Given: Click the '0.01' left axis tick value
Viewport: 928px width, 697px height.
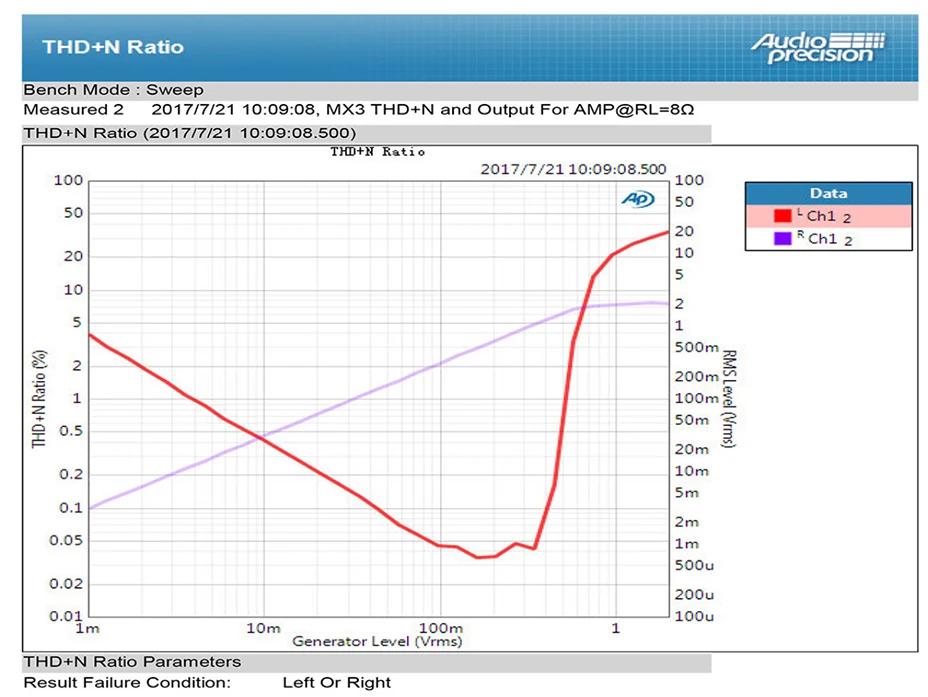Looking at the screenshot, I should 66,616.
